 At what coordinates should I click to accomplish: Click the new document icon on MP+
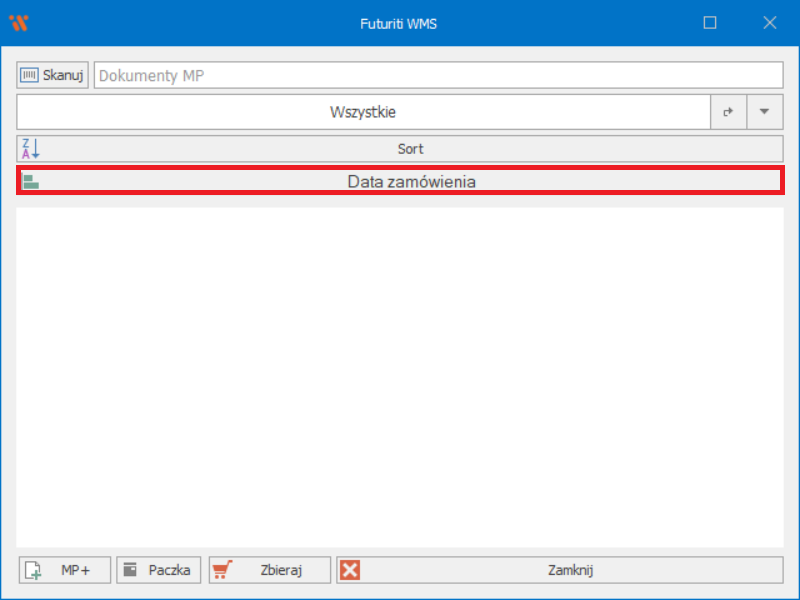click(x=33, y=570)
